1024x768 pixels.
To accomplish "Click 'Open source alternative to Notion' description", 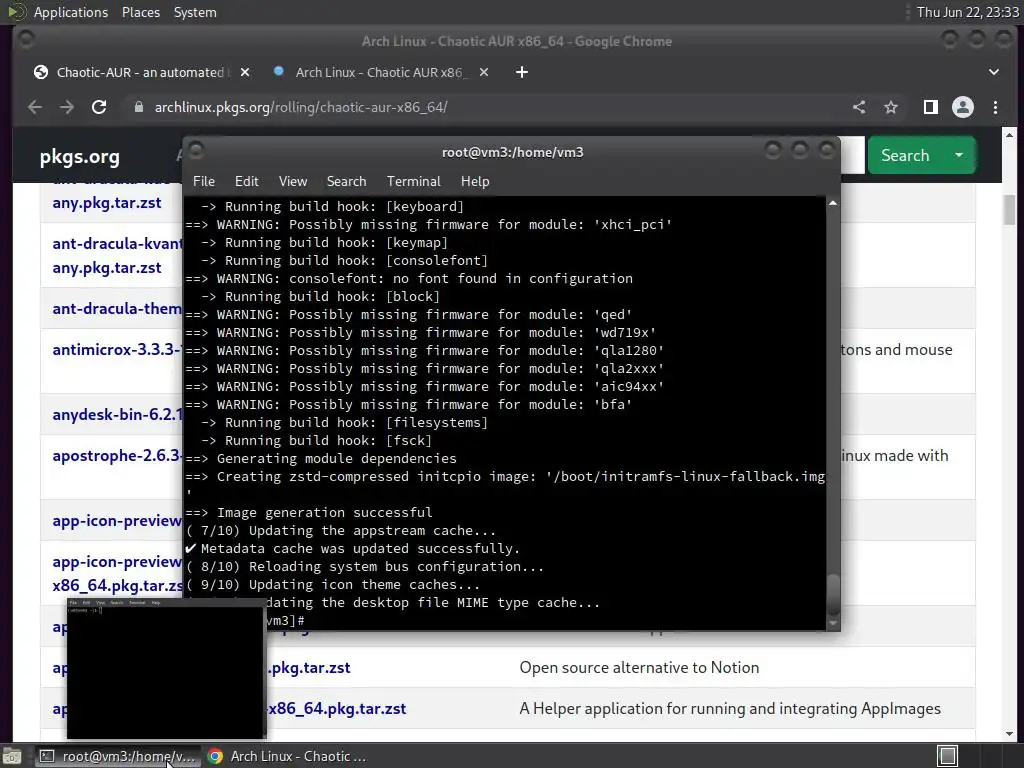I will 639,667.
